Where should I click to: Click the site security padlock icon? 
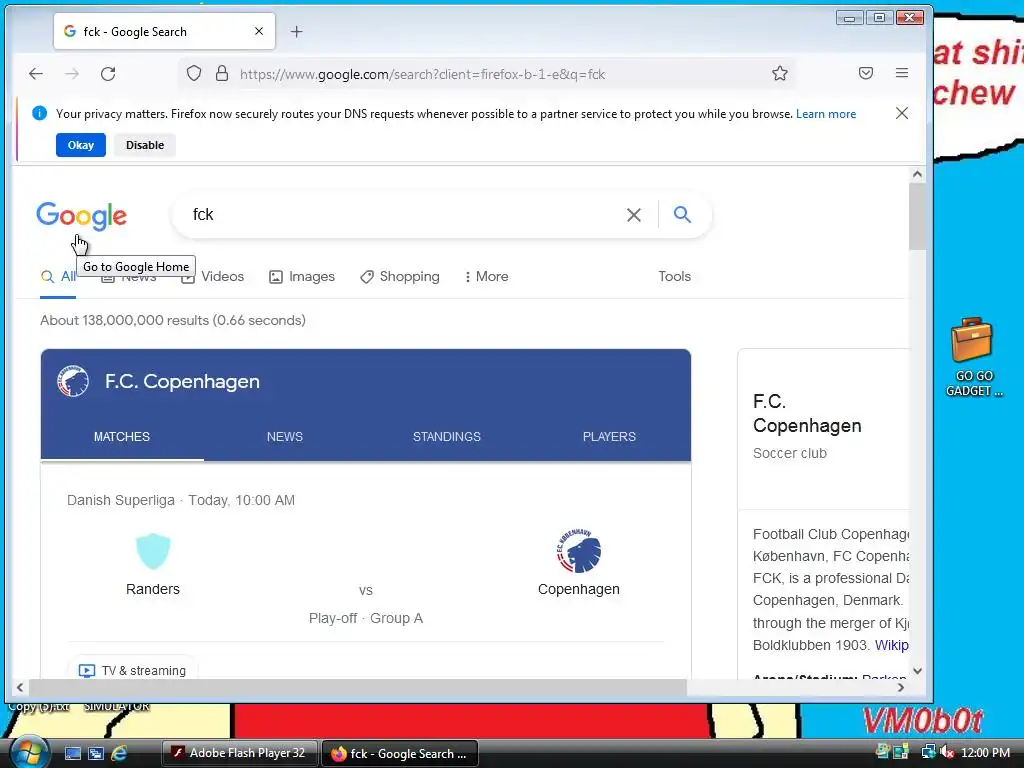pyautogui.click(x=222, y=73)
